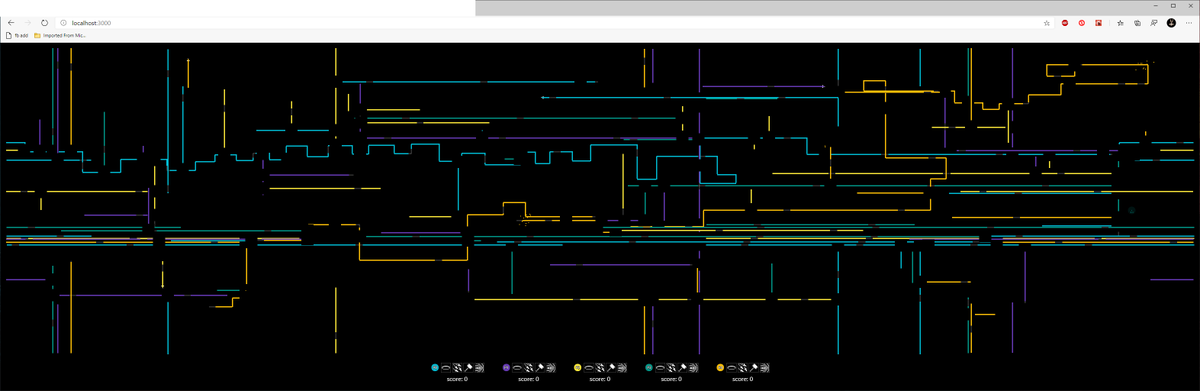Screen dimensions: 1200x391
Task: Reload the localhost page
Action: [x=45, y=22]
